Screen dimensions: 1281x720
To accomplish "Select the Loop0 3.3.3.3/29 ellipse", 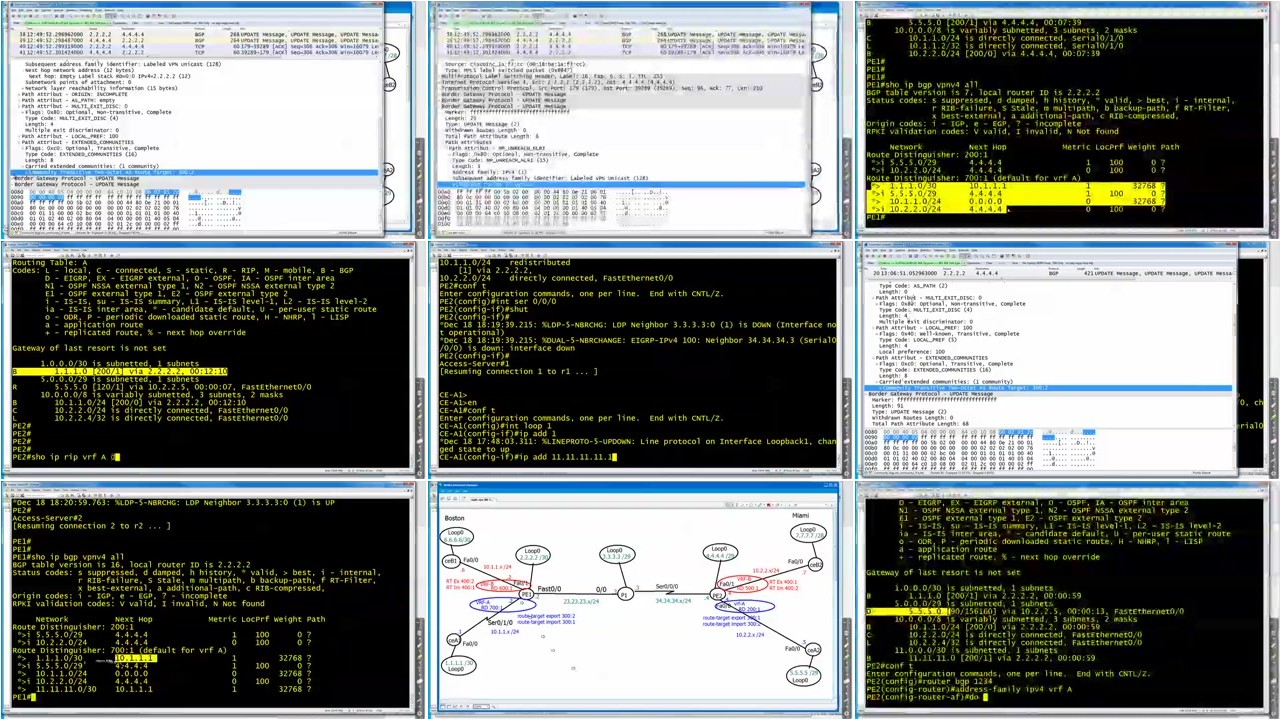I will click(x=617, y=554).
